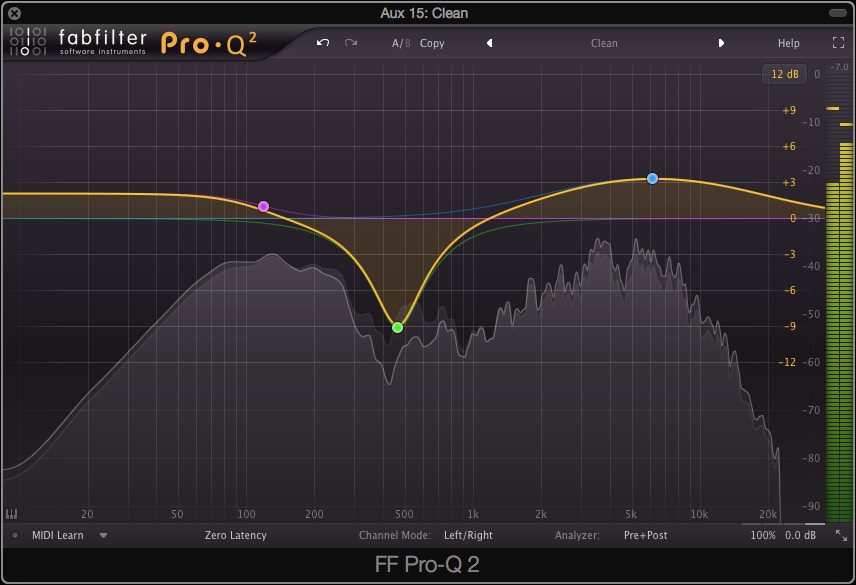
Task: Copy the current state with Copy button
Action: [x=432, y=43]
